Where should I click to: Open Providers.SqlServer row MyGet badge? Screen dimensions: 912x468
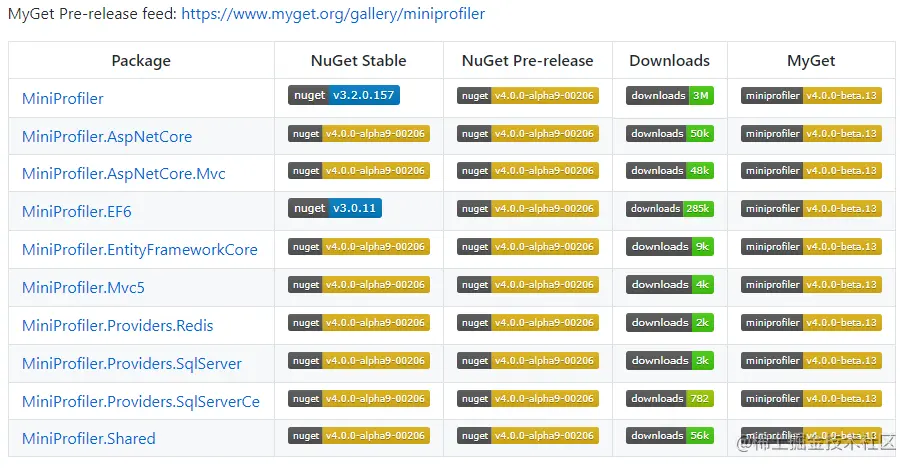(x=811, y=360)
